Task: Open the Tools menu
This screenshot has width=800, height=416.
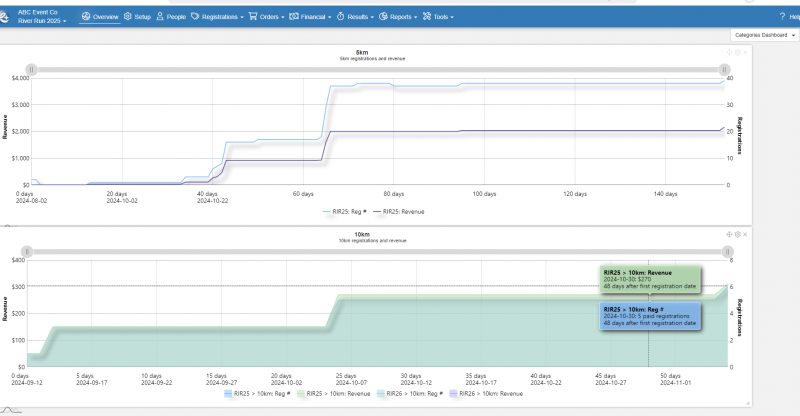Action: click(x=438, y=17)
